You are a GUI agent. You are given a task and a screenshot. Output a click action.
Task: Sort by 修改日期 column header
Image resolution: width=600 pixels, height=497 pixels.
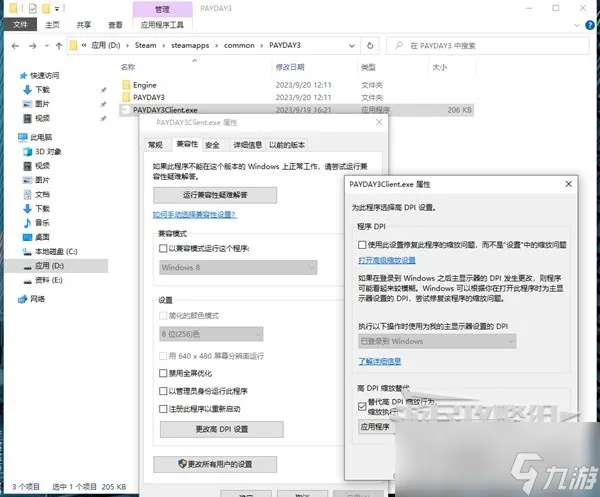(290, 67)
